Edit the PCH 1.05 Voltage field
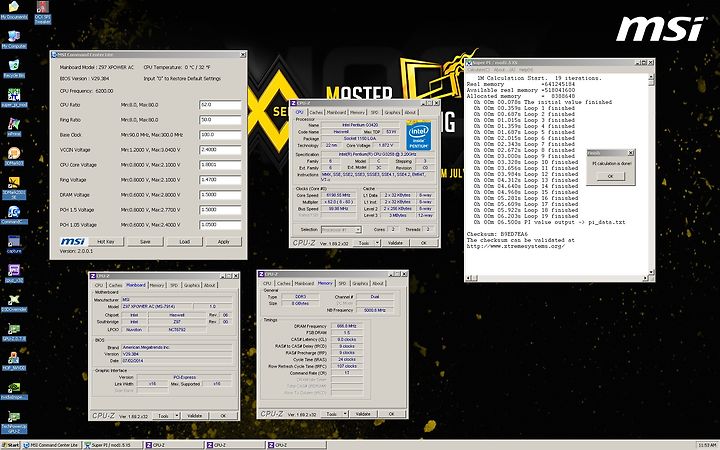 [220, 225]
